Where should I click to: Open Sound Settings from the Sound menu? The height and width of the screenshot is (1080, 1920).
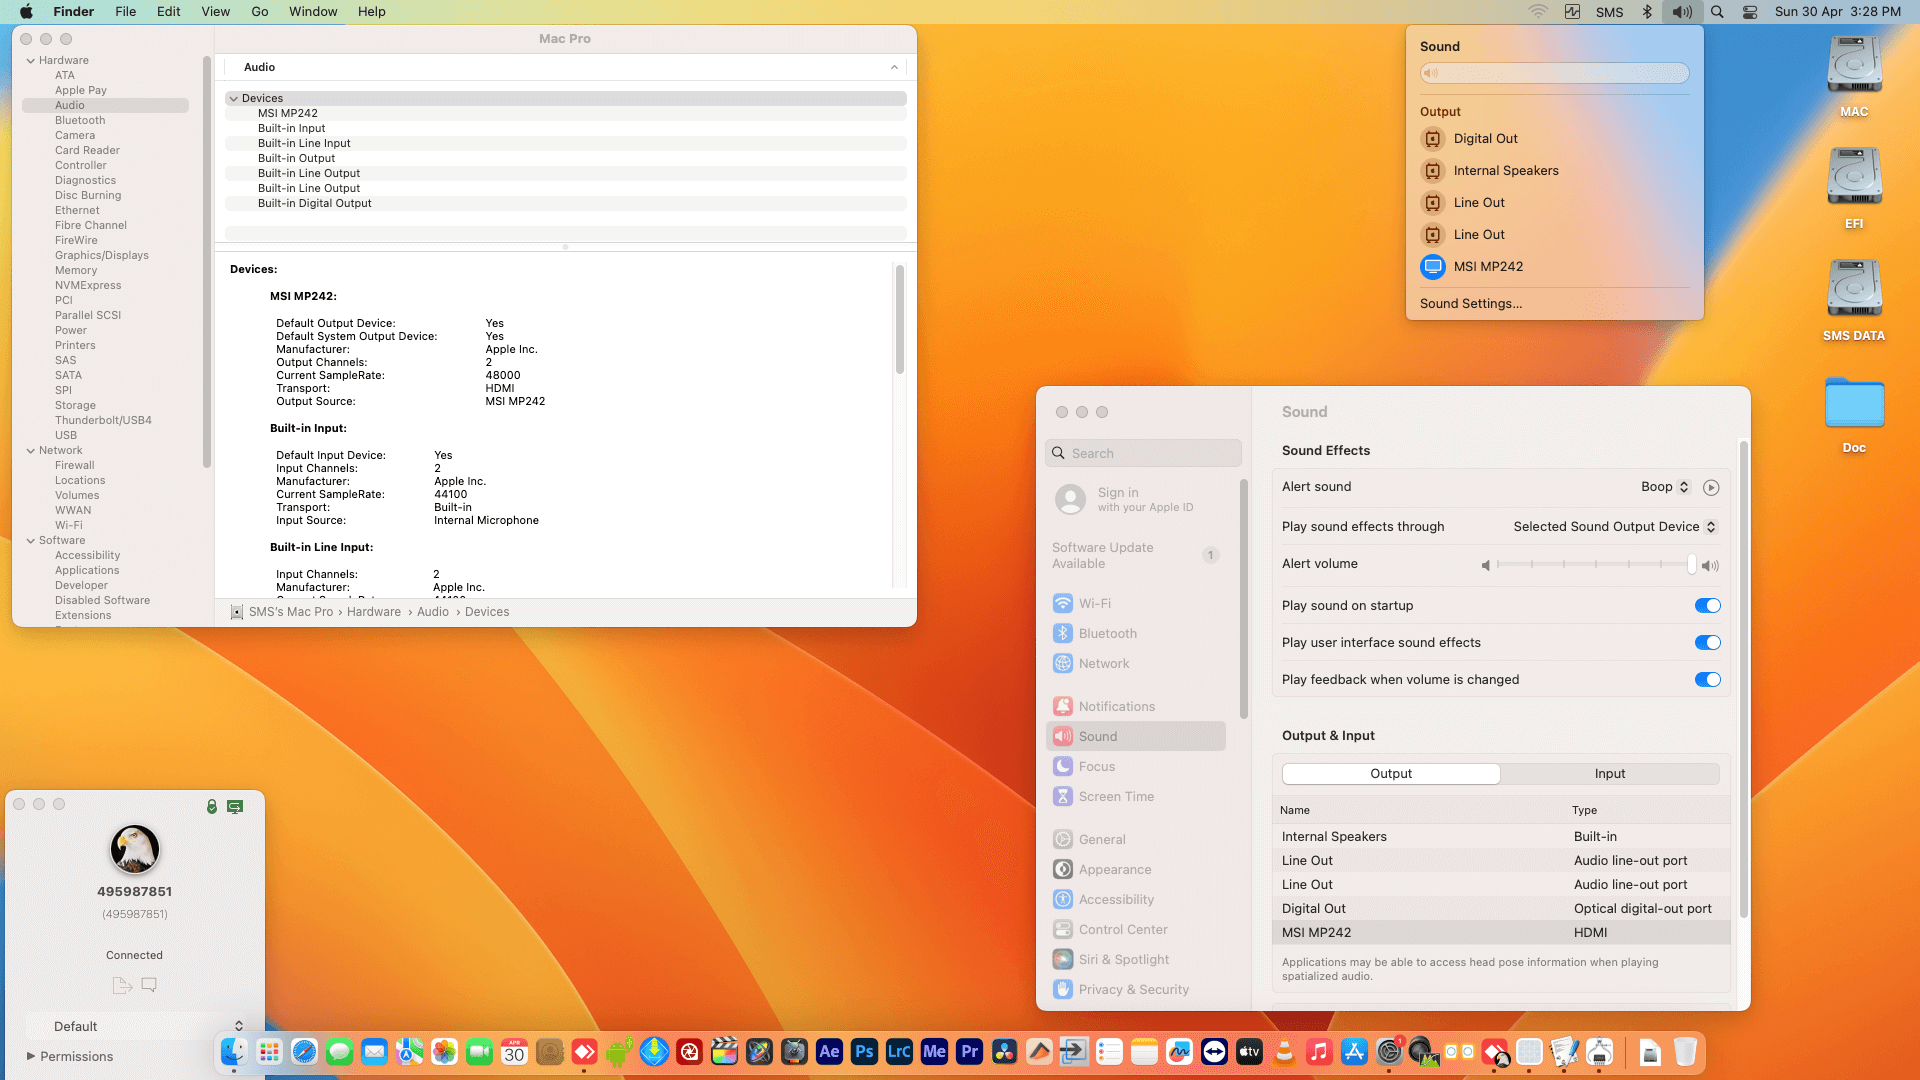1471,304
